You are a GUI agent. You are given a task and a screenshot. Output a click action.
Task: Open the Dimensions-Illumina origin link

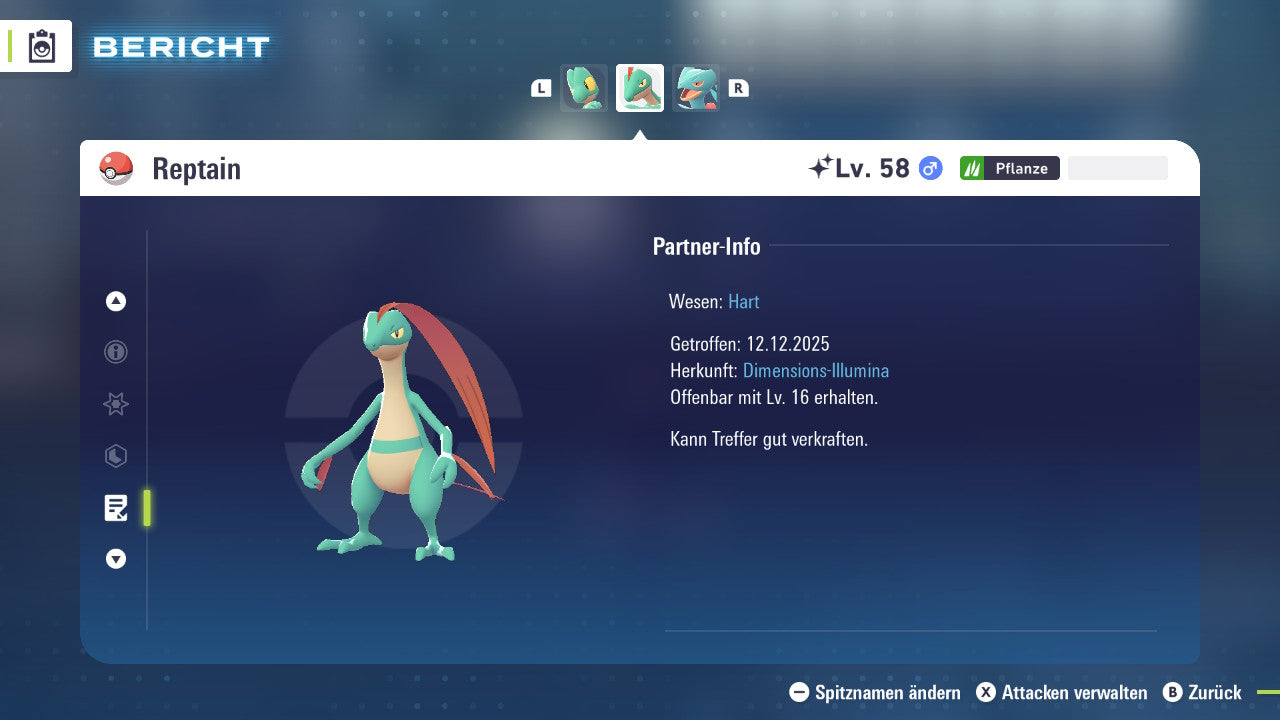814,370
